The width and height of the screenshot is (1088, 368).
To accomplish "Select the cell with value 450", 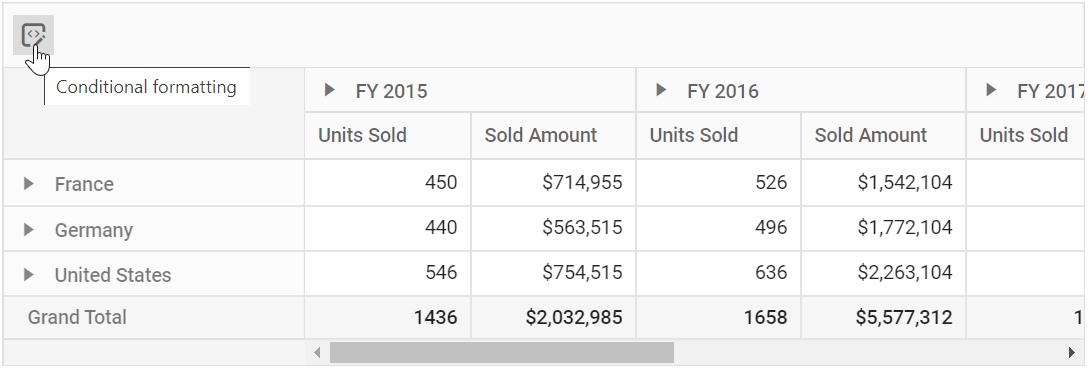I will tap(387, 183).
